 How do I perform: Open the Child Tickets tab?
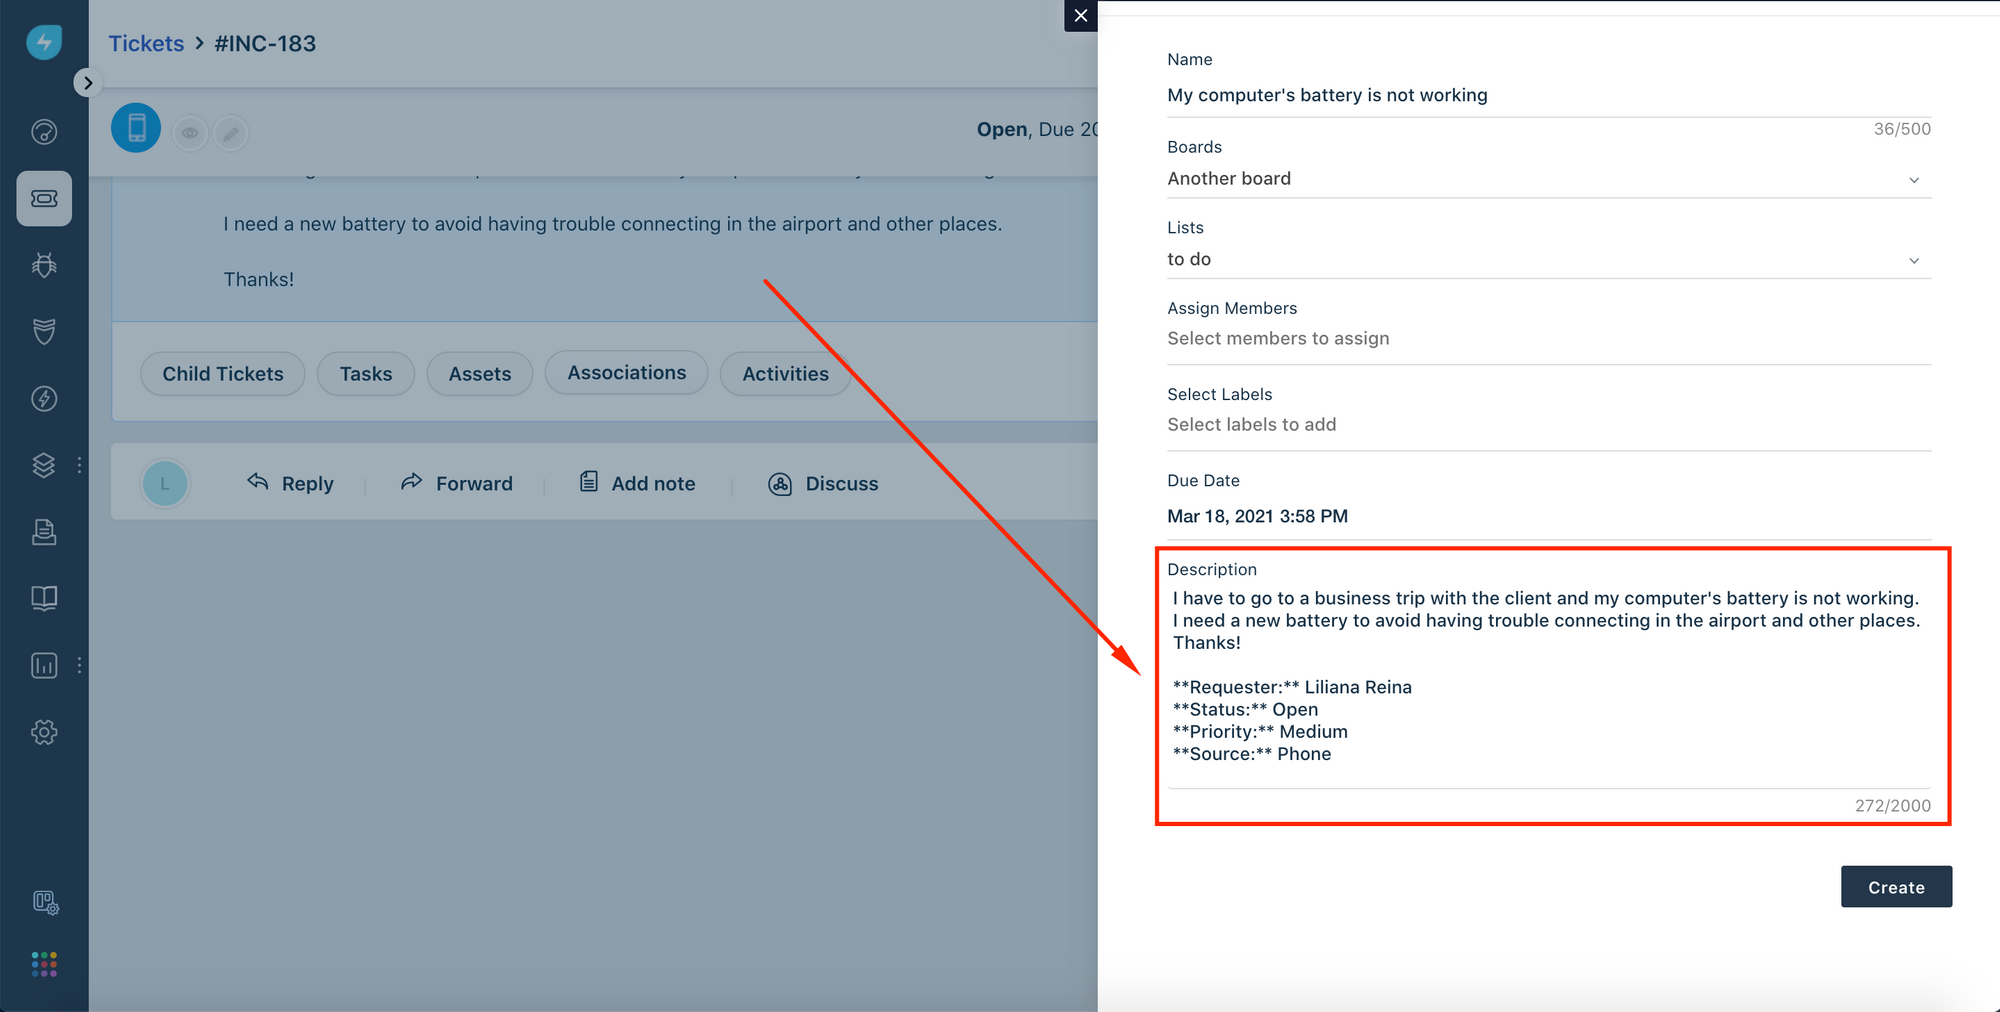222,373
